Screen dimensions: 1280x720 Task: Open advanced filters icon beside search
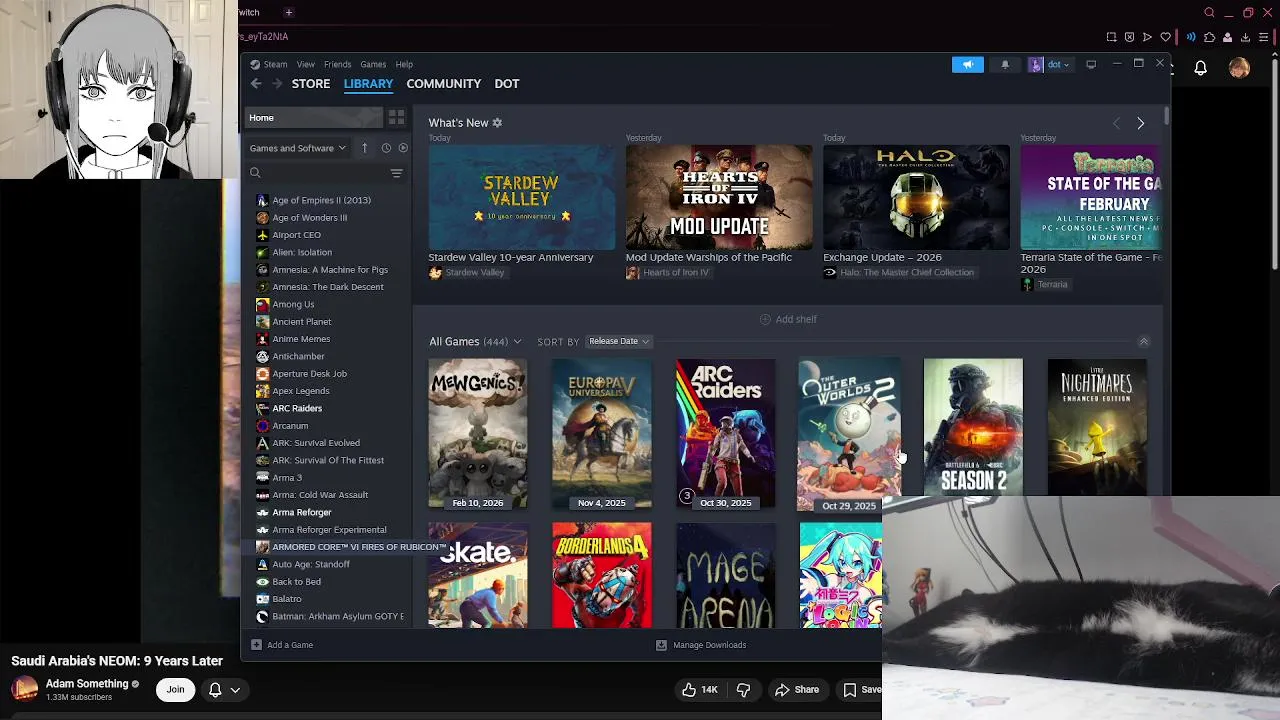tap(396, 173)
